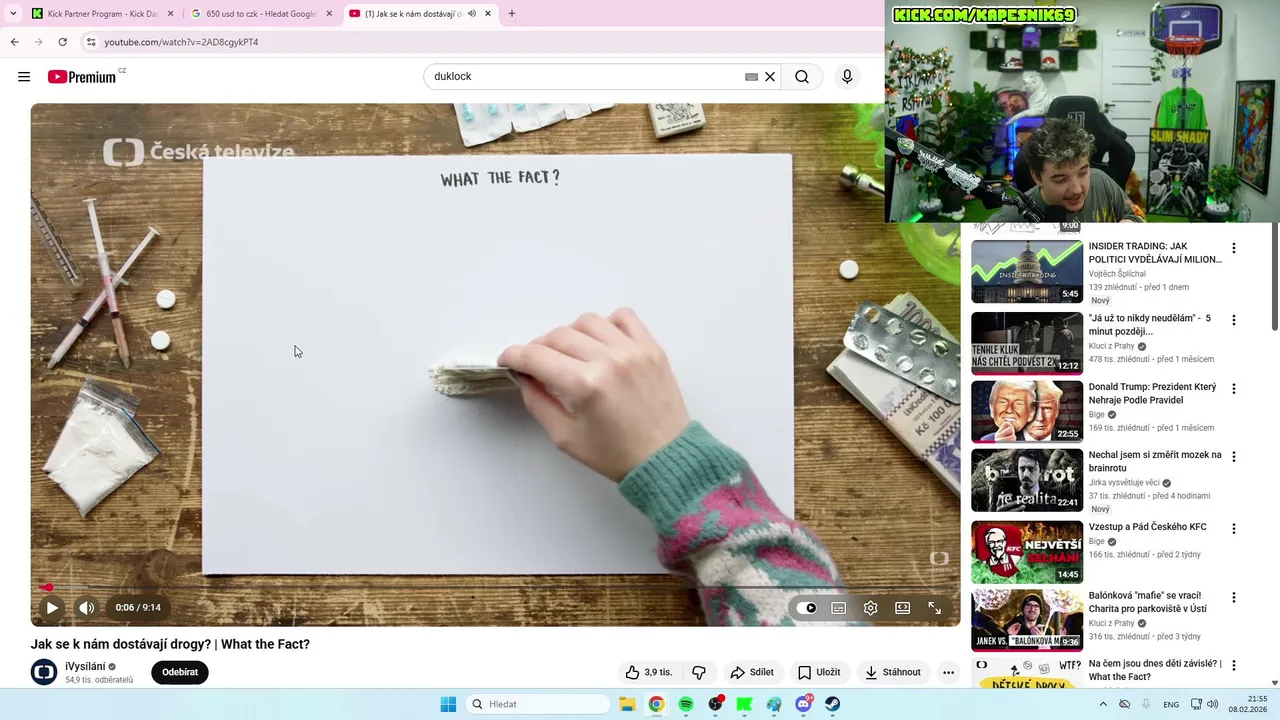Open Spotify from the taskbar
This screenshot has height=720, width=1280.
pos(686,704)
